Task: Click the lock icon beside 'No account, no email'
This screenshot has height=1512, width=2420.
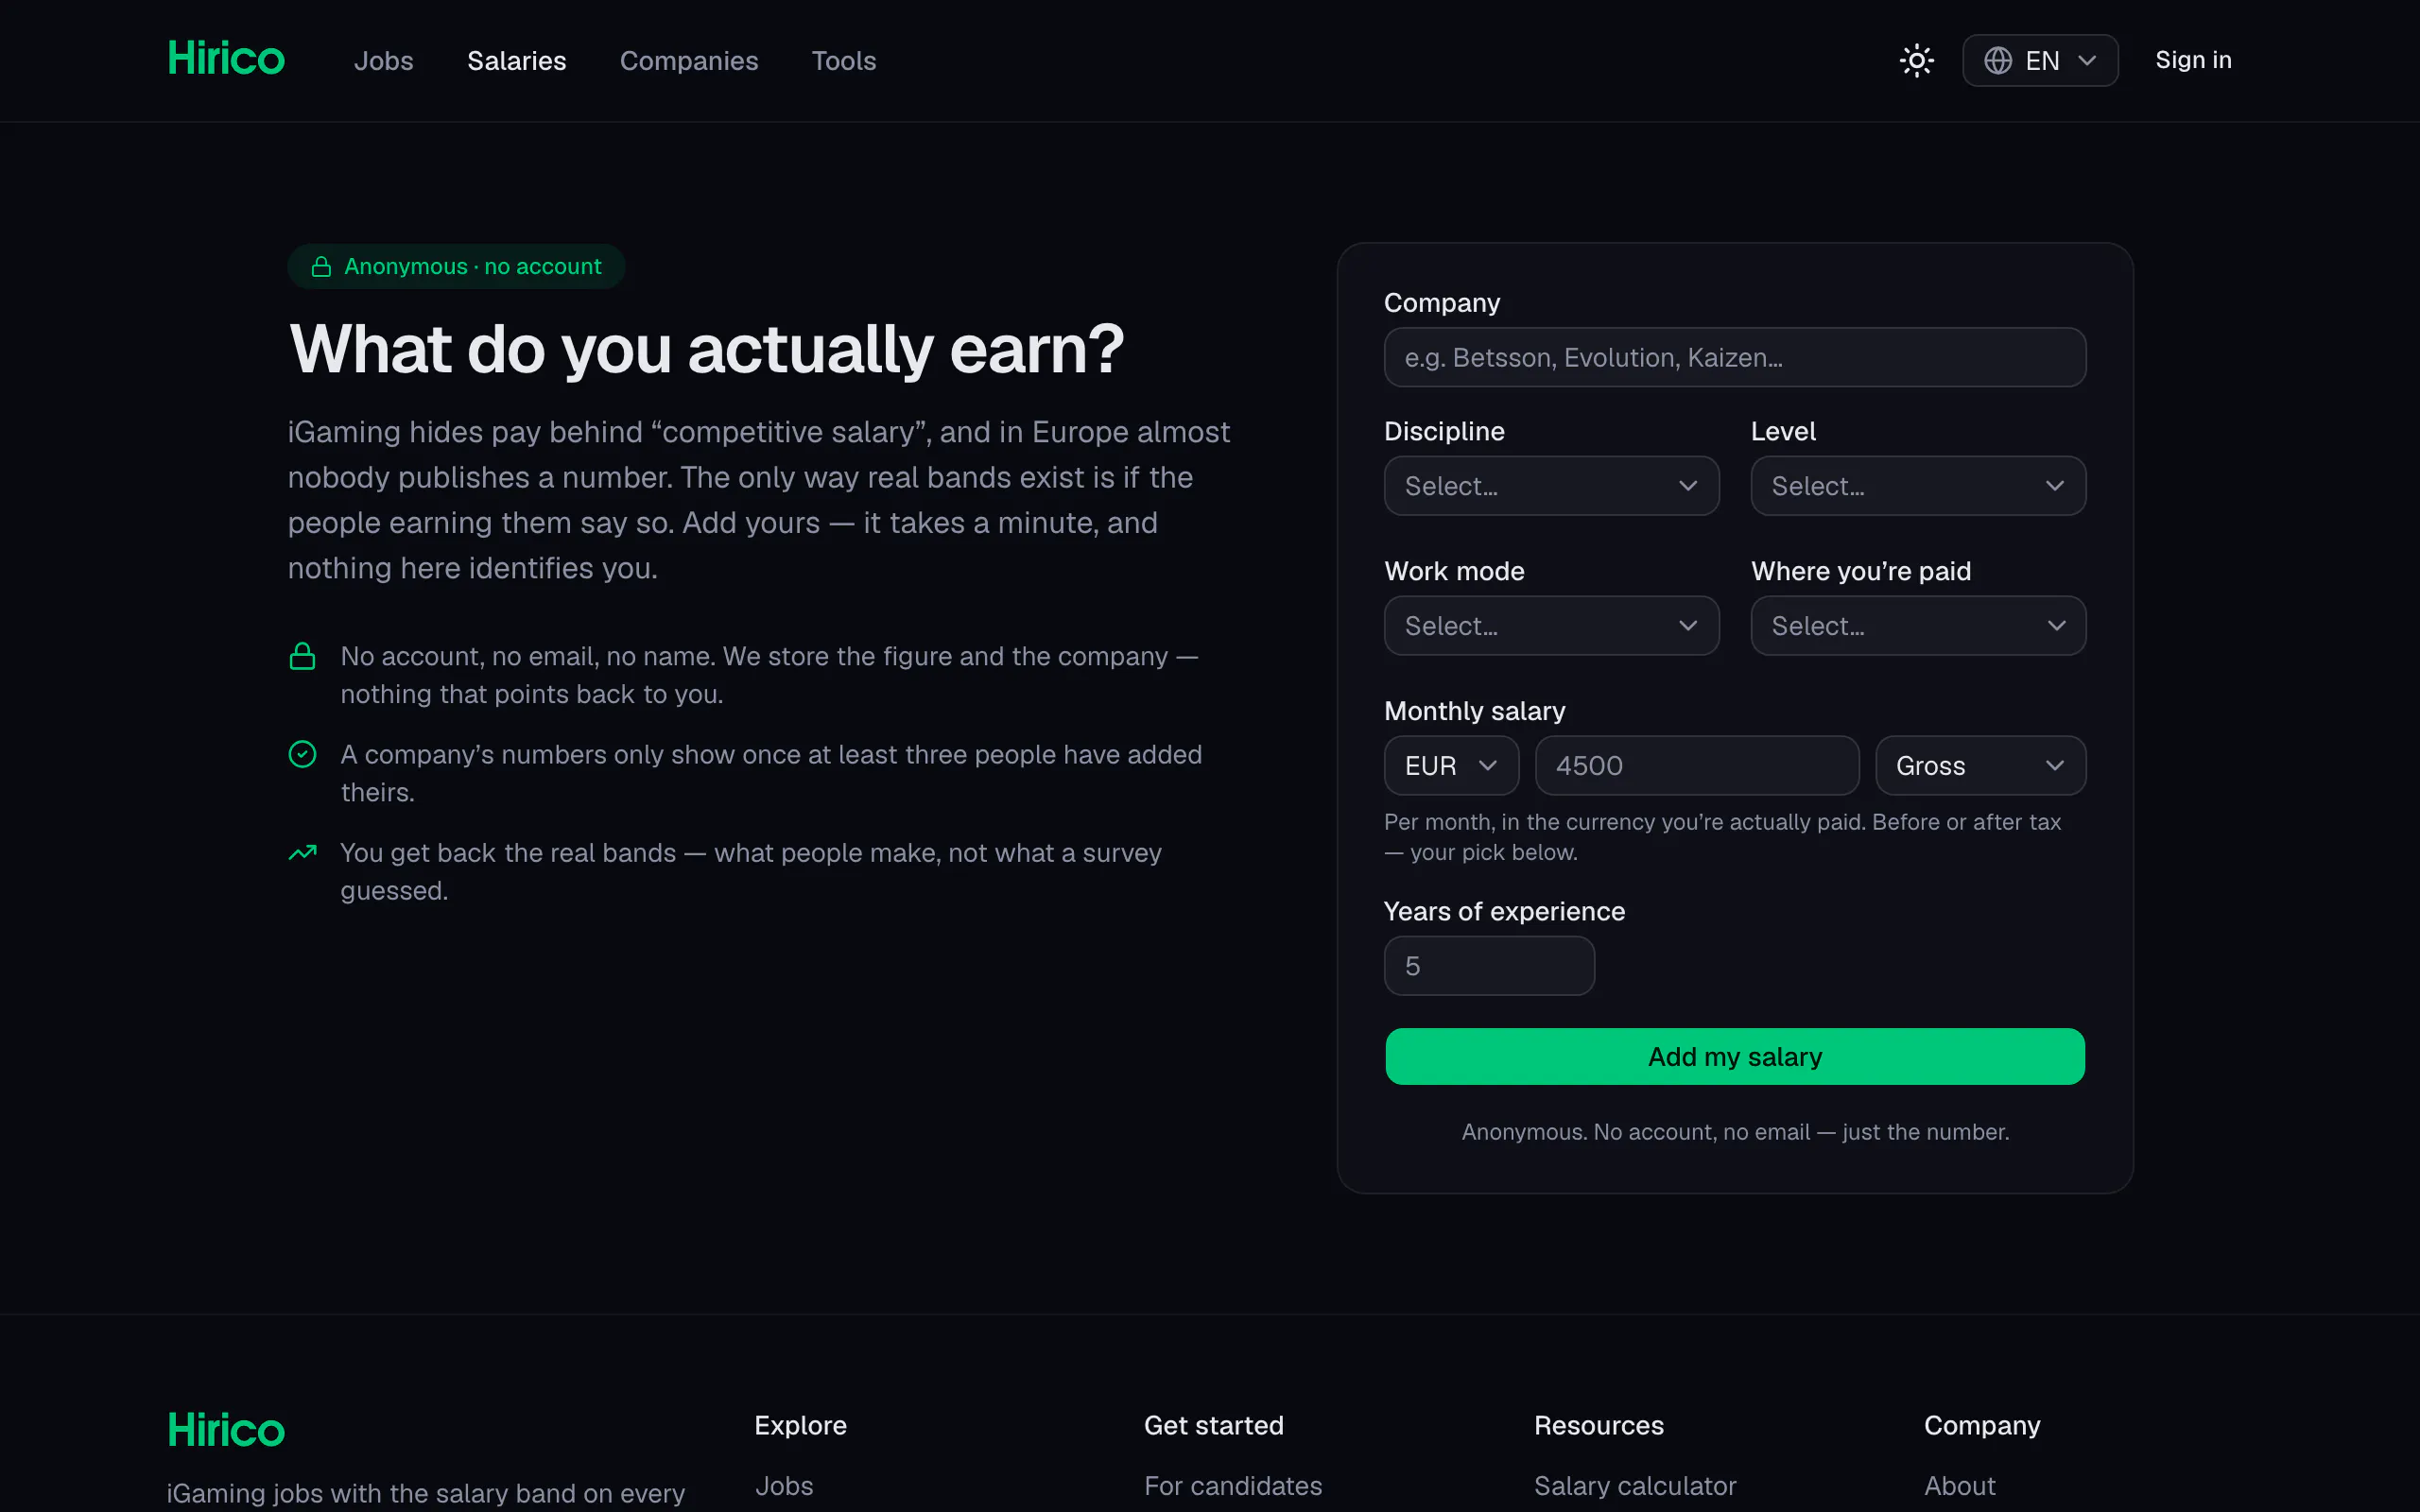Action: coord(302,656)
